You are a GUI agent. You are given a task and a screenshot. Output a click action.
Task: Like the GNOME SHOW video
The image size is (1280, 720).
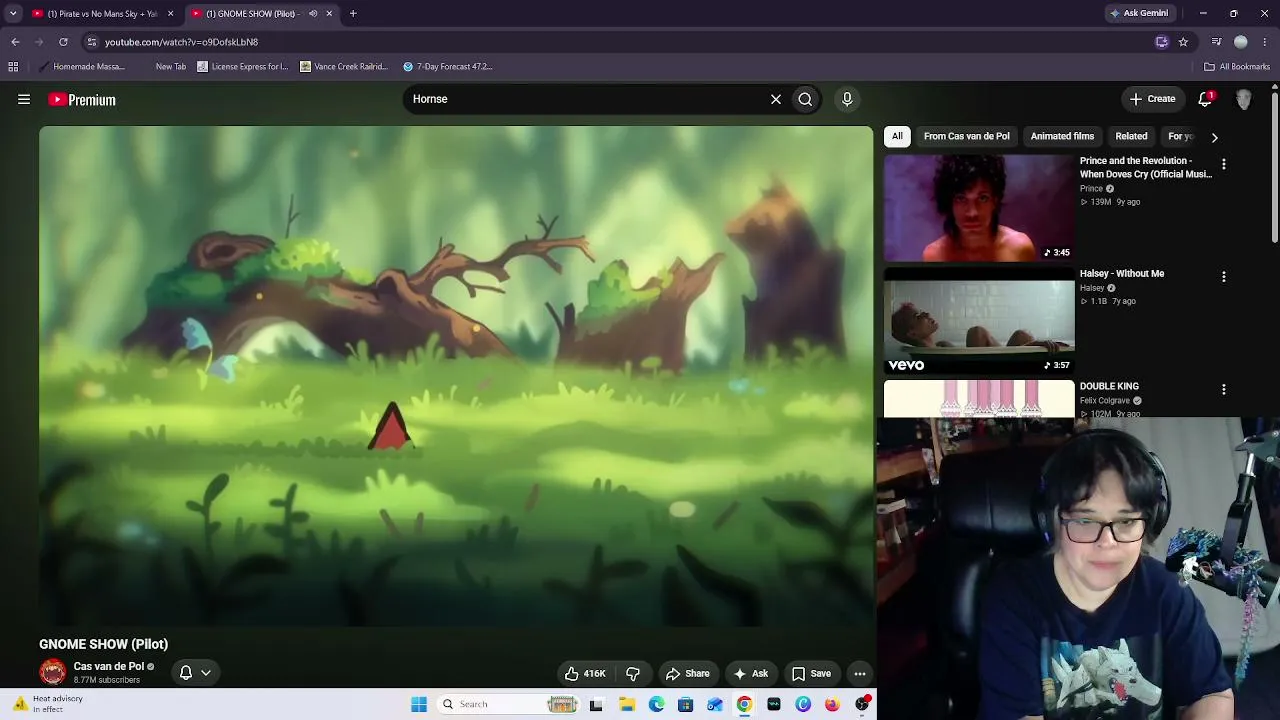tap(585, 674)
